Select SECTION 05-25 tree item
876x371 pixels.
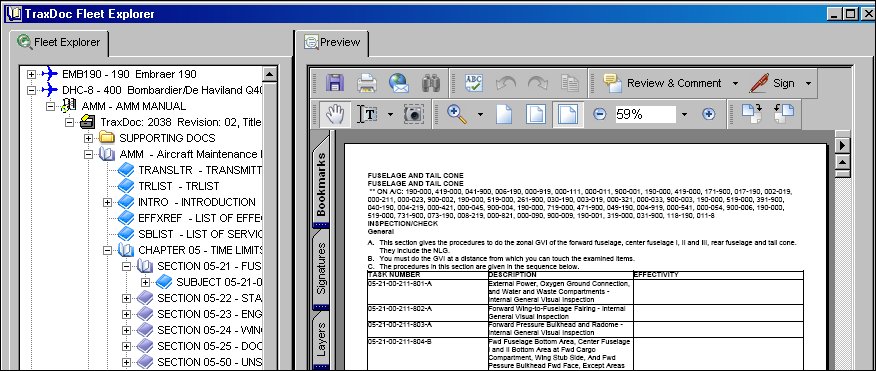209,346
